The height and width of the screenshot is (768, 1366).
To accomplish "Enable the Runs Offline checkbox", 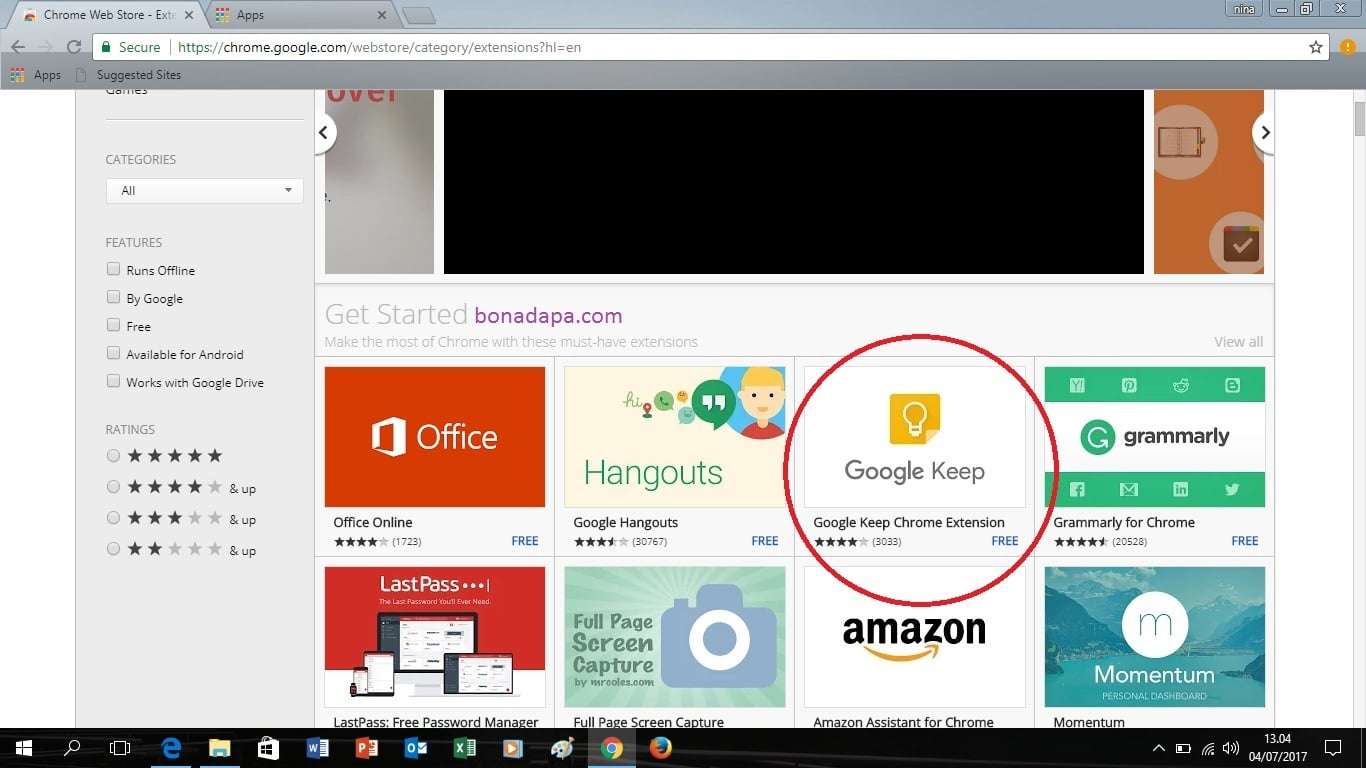I will 113,269.
